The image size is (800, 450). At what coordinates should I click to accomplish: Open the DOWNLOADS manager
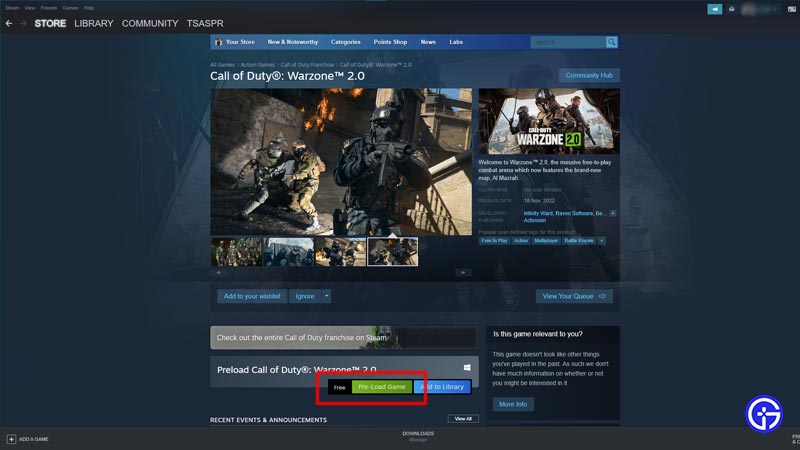[x=418, y=436]
